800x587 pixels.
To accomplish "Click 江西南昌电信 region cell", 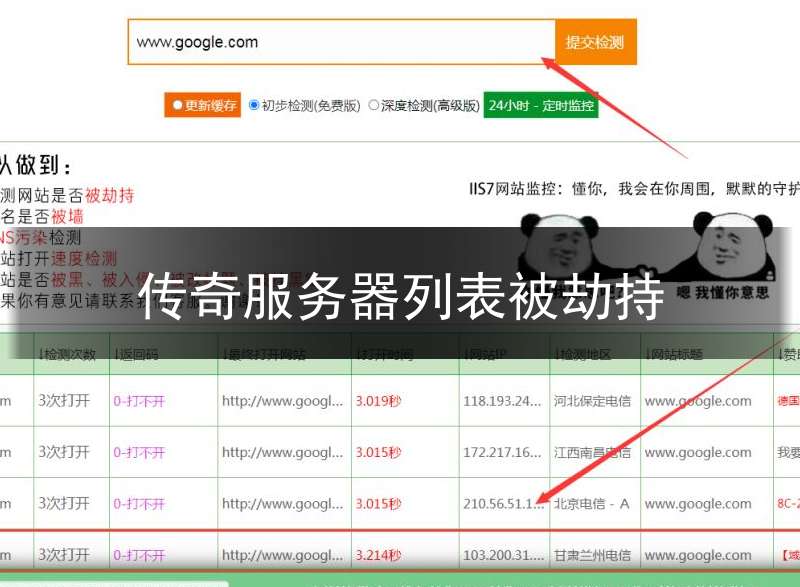I will (x=592, y=452).
